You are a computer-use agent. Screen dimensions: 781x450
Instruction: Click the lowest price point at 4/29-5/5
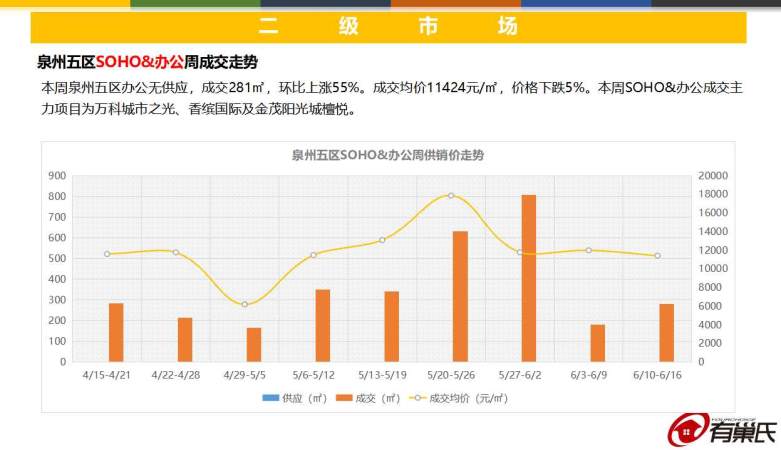(245, 304)
